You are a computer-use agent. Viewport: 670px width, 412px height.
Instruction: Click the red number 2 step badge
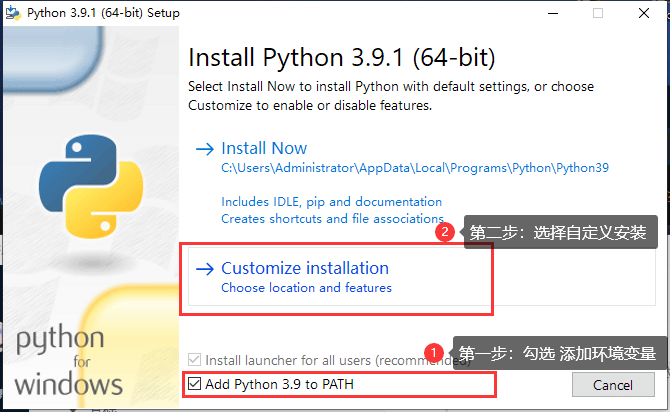click(446, 232)
